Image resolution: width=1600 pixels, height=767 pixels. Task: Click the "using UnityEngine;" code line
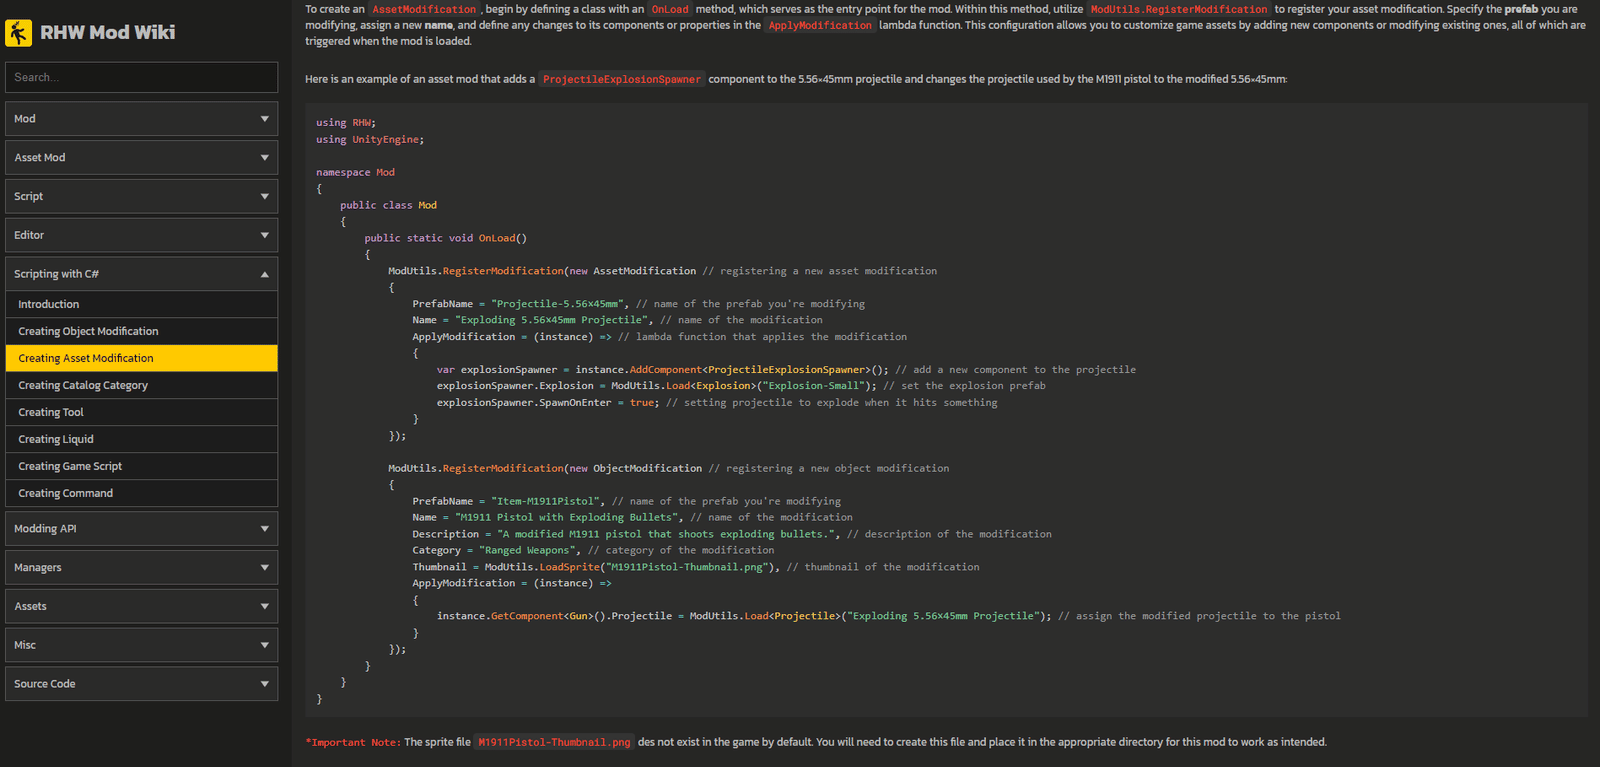(x=370, y=140)
